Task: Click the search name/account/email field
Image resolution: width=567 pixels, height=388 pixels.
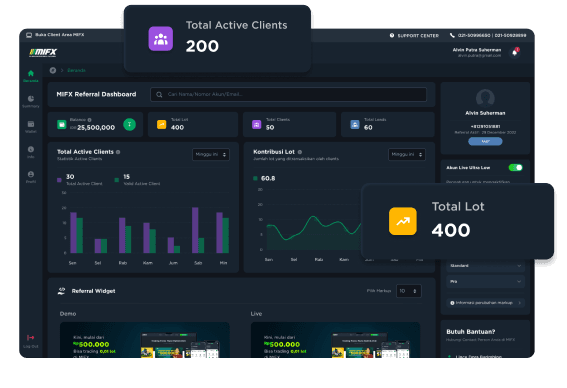Action: pyautogui.click(x=288, y=94)
